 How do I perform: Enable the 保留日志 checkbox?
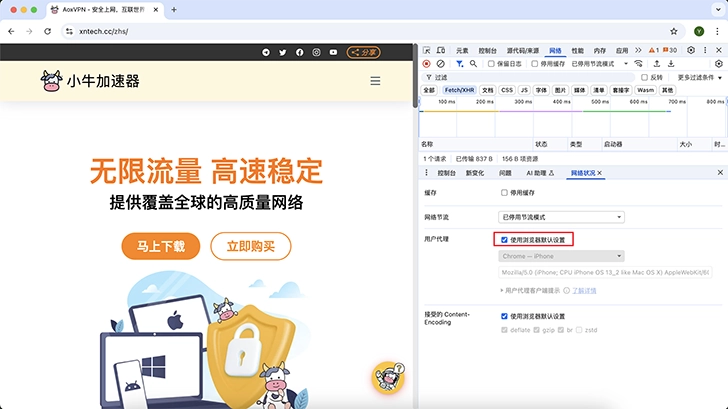pos(491,64)
